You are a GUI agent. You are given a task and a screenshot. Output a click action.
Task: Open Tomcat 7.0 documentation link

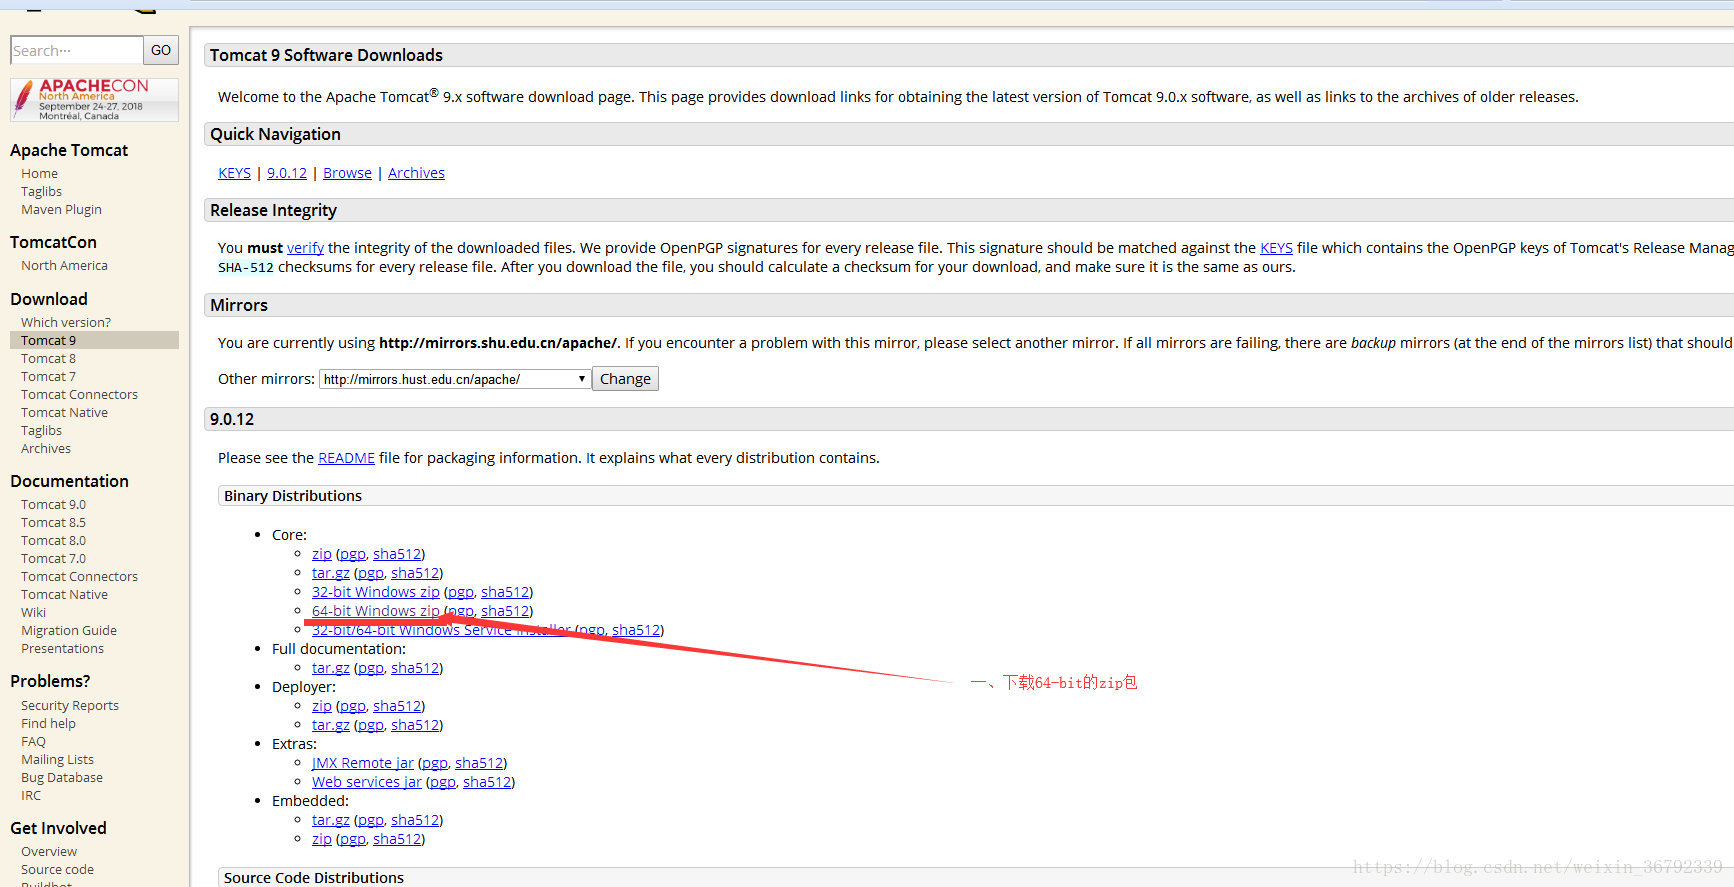(53, 558)
